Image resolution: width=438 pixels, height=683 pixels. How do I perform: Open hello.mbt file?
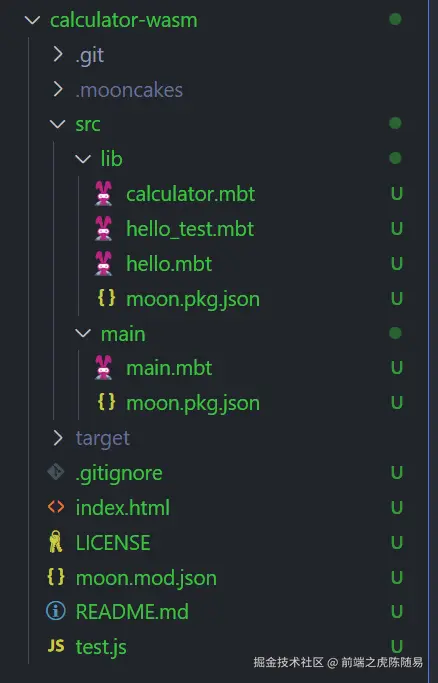169,264
